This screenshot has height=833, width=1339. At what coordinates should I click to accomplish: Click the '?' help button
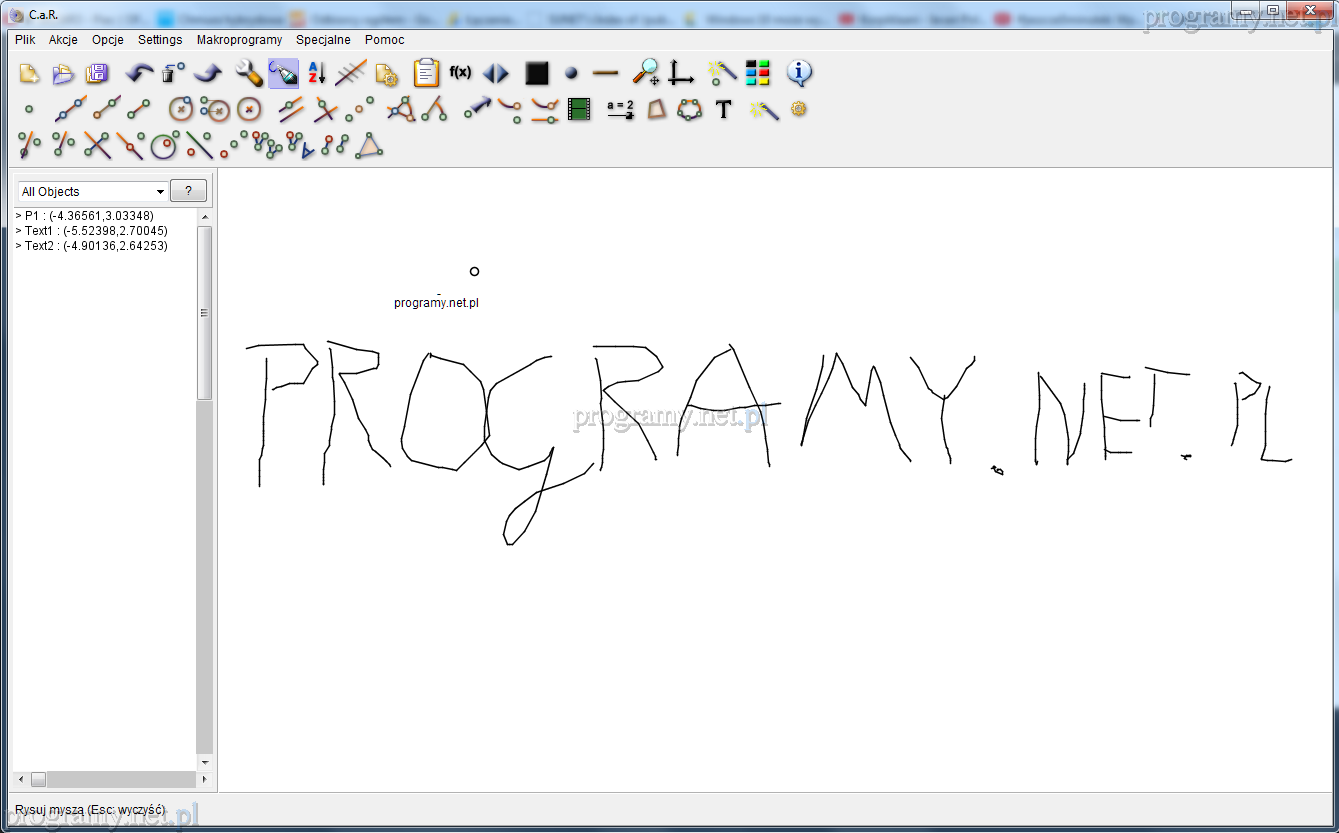tap(188, 191)
